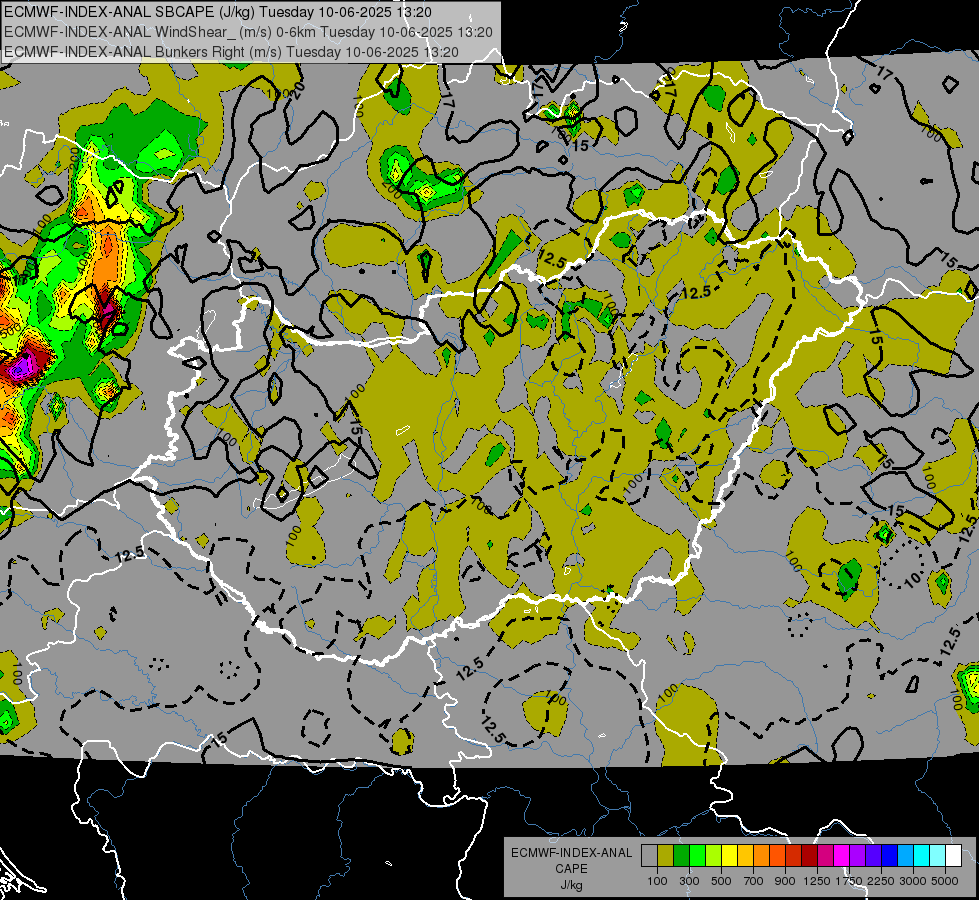This screenshot has width=979, height=900.
Task: Click the SBCAPE title line
Action: (x=218, y=12)
